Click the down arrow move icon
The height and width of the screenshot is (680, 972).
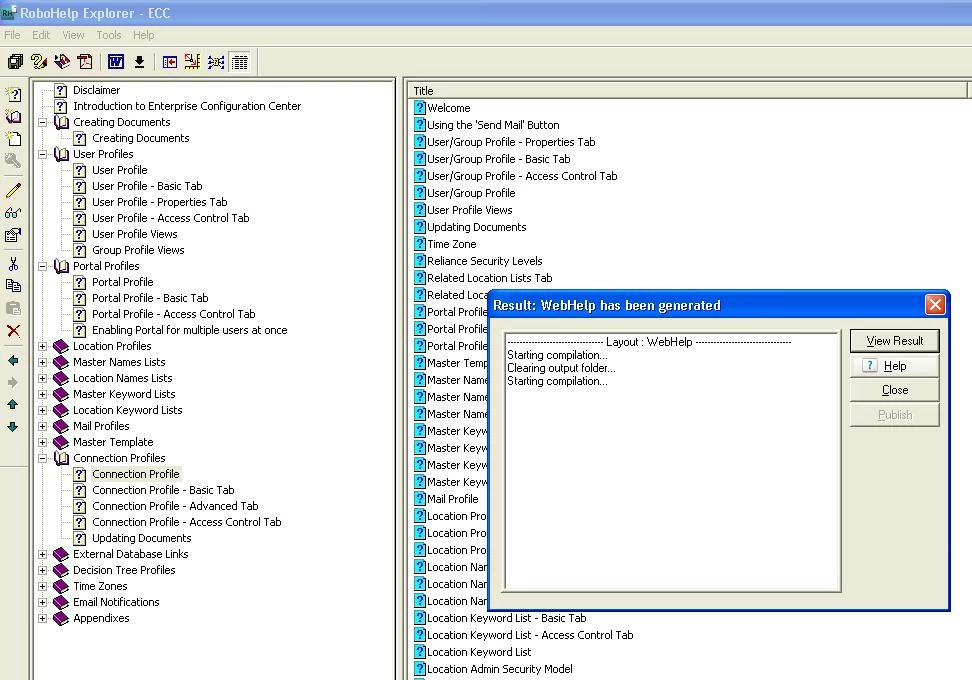click(x=13, y=426)
